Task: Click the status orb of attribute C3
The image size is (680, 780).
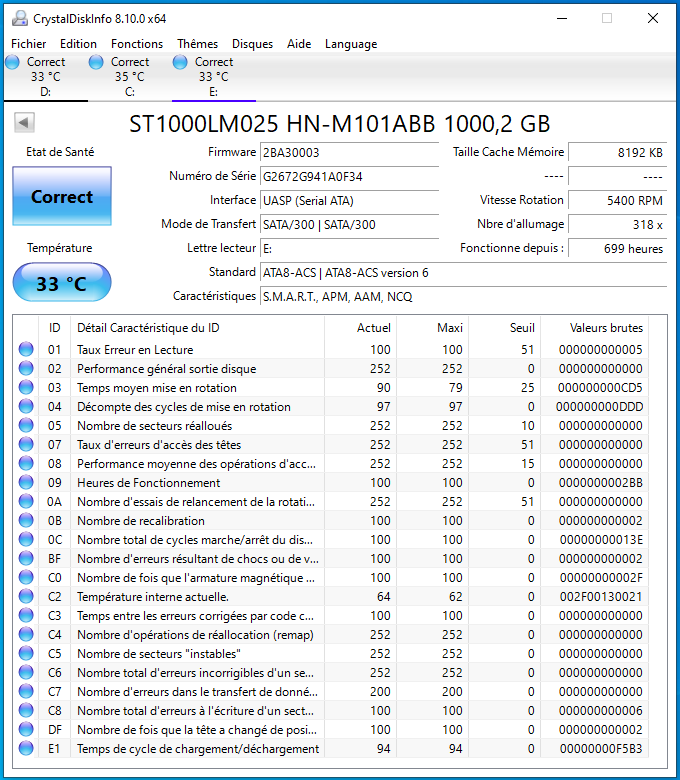Action: (26, 615)
